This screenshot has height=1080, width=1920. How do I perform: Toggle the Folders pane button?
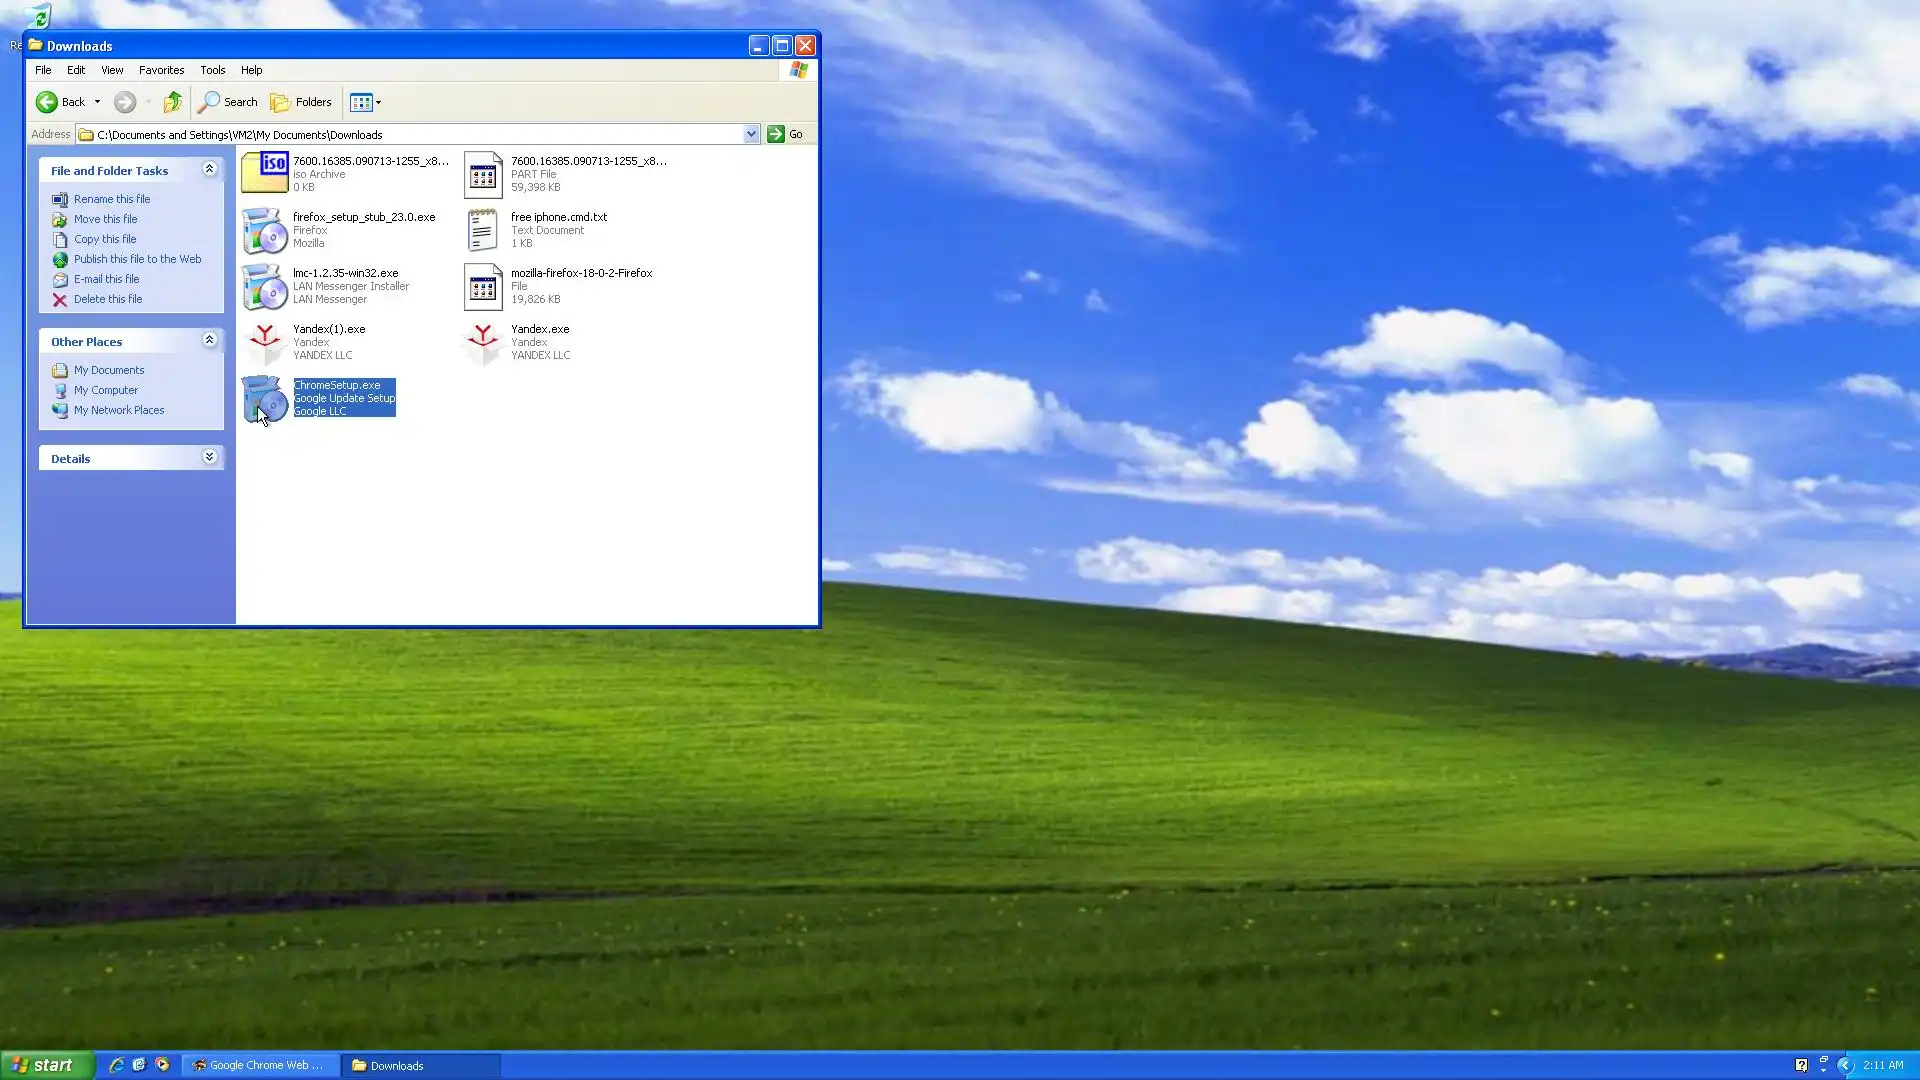[301, 102]
